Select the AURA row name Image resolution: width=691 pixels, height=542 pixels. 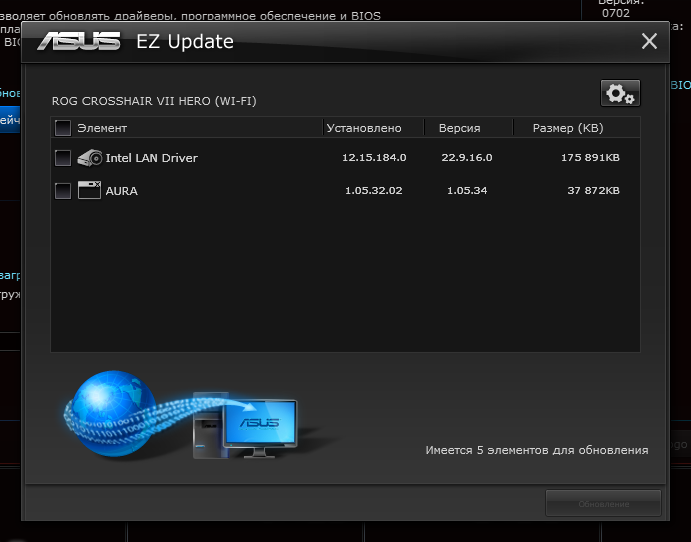[122, 191]
